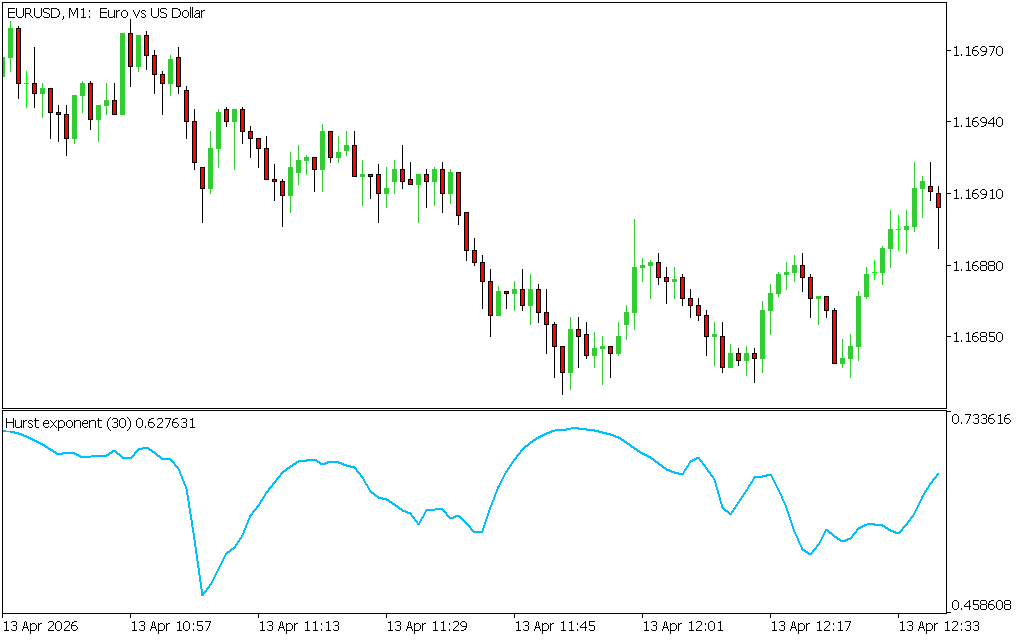Click the 1.16880 price axis label
This screenshot has height=640, width=1024.
pos(978,266)
